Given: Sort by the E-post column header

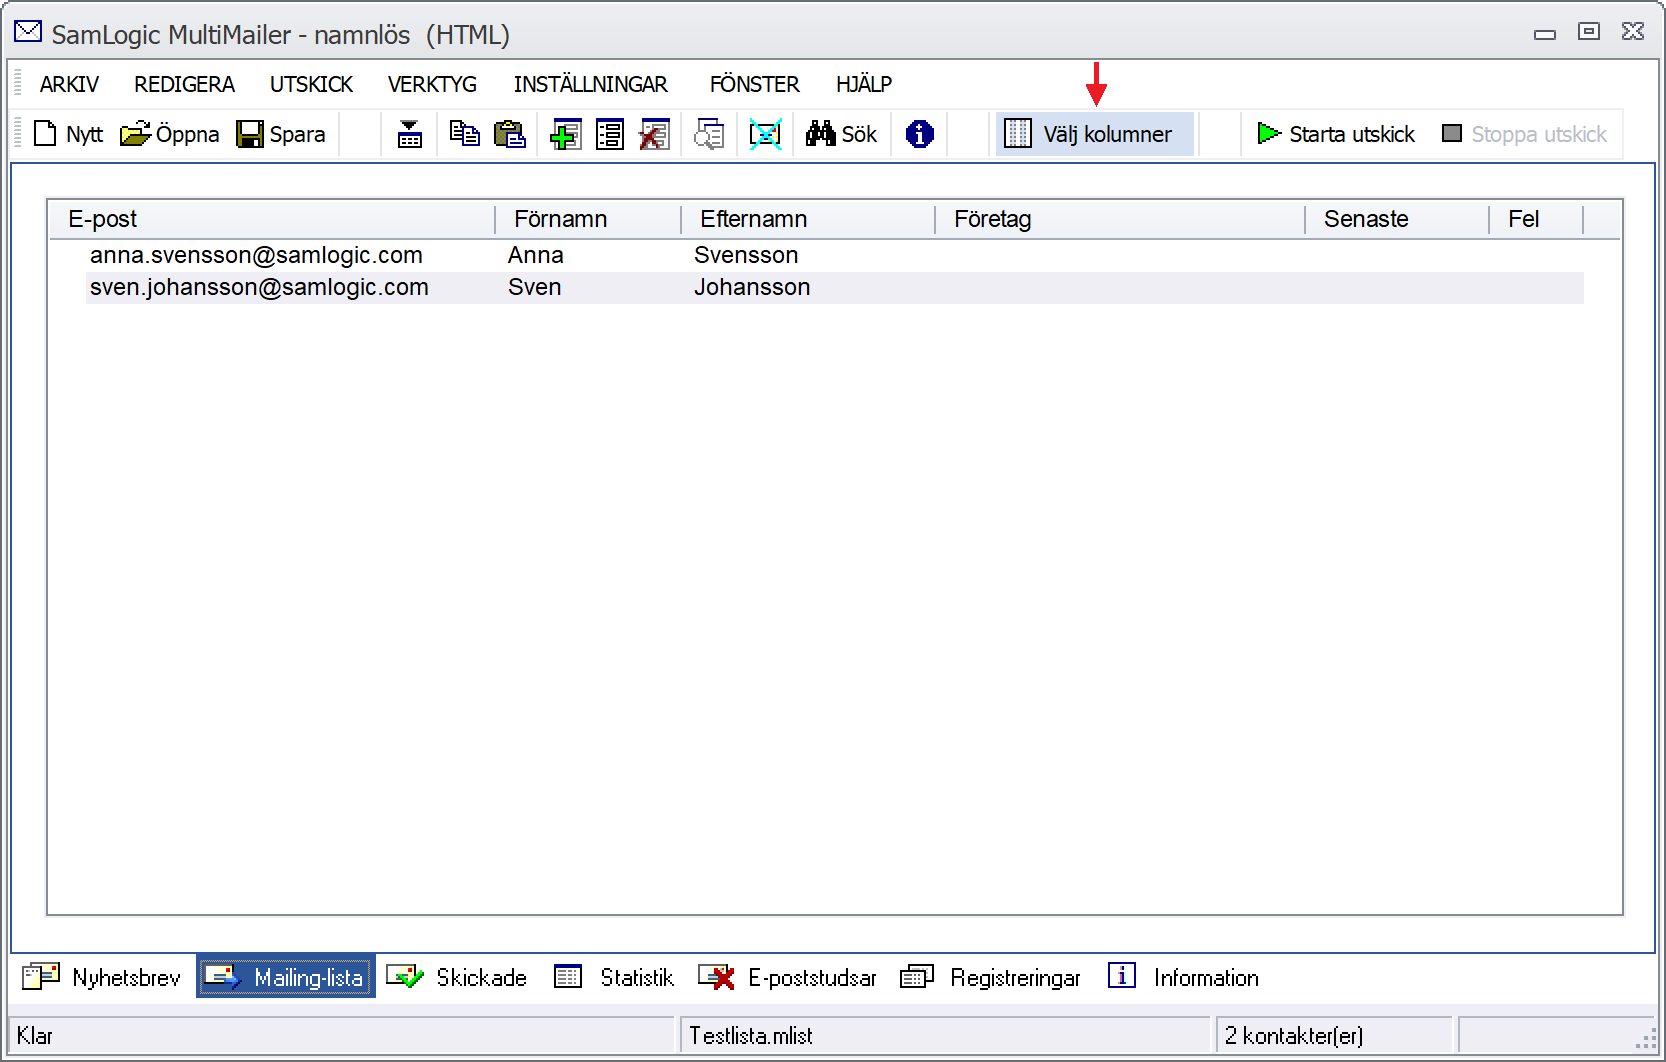Looking at the screenshot, I should coord(272,219).
